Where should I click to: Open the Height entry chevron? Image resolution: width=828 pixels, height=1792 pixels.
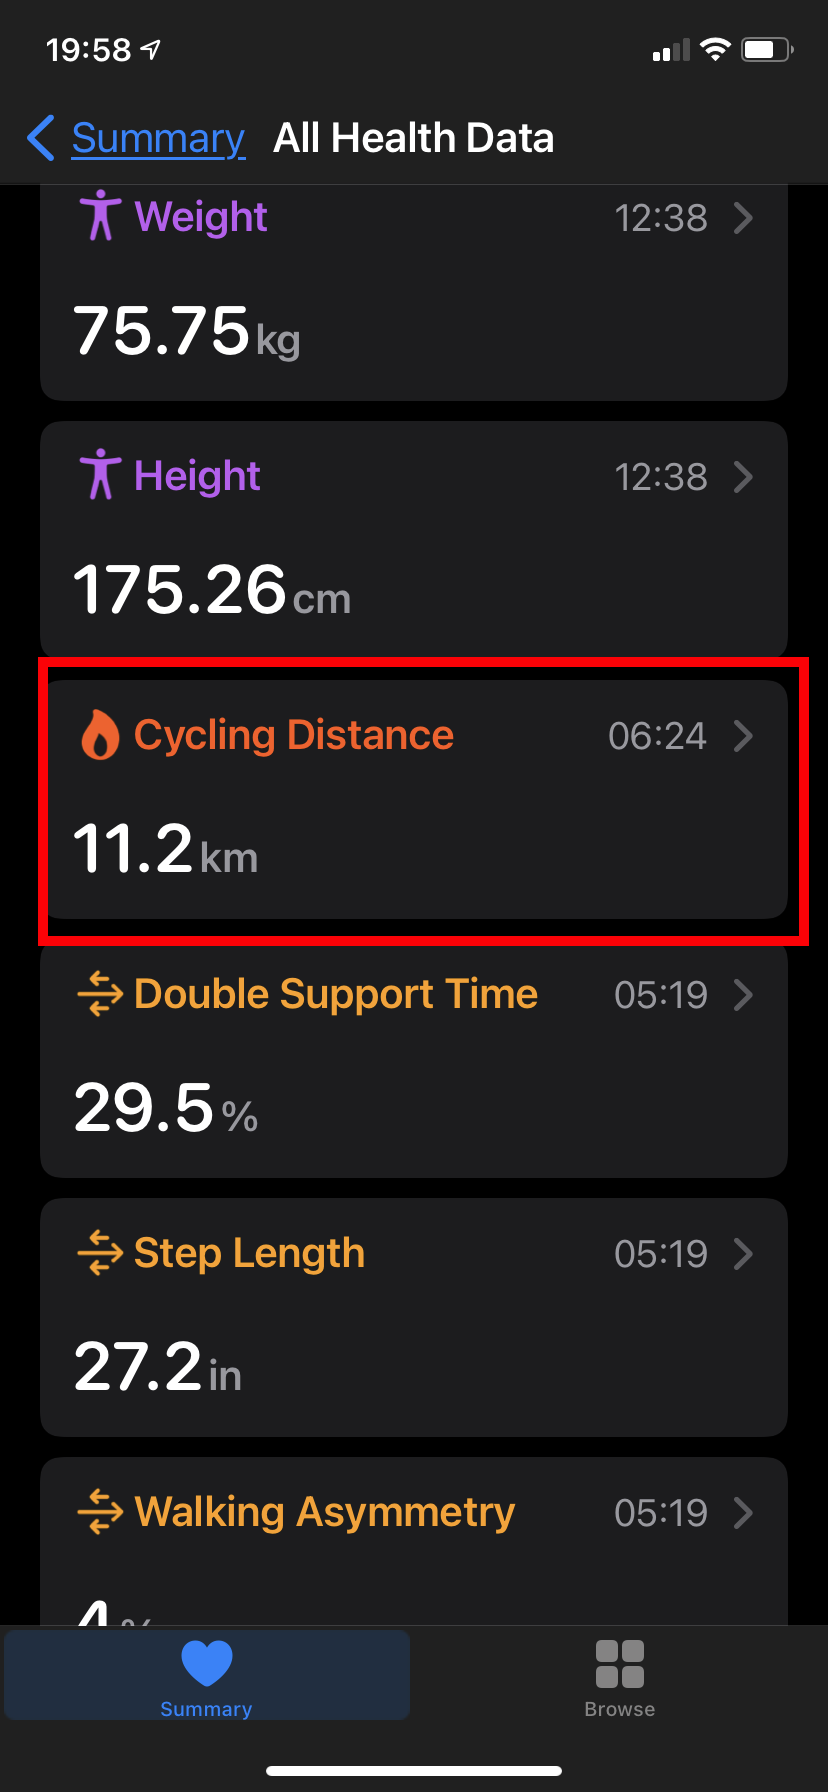coord(743,477)
